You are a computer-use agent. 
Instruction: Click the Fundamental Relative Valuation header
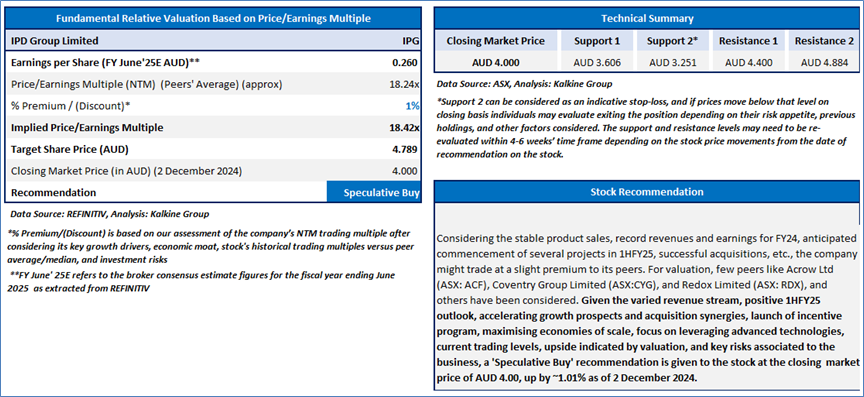tap(213, 18)
